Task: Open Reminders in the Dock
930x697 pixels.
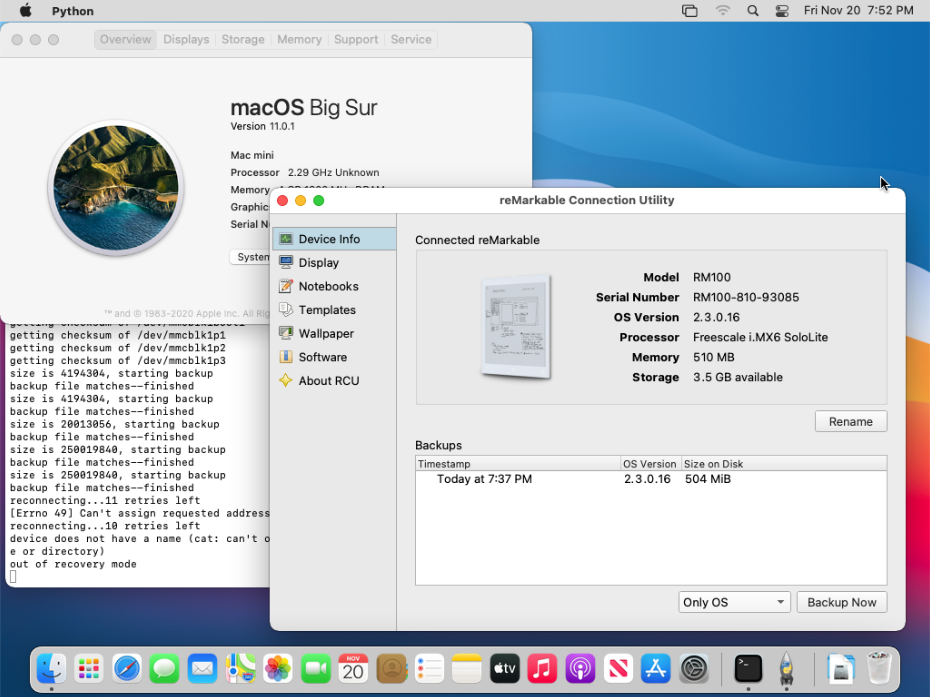Action: coord(429,669)
